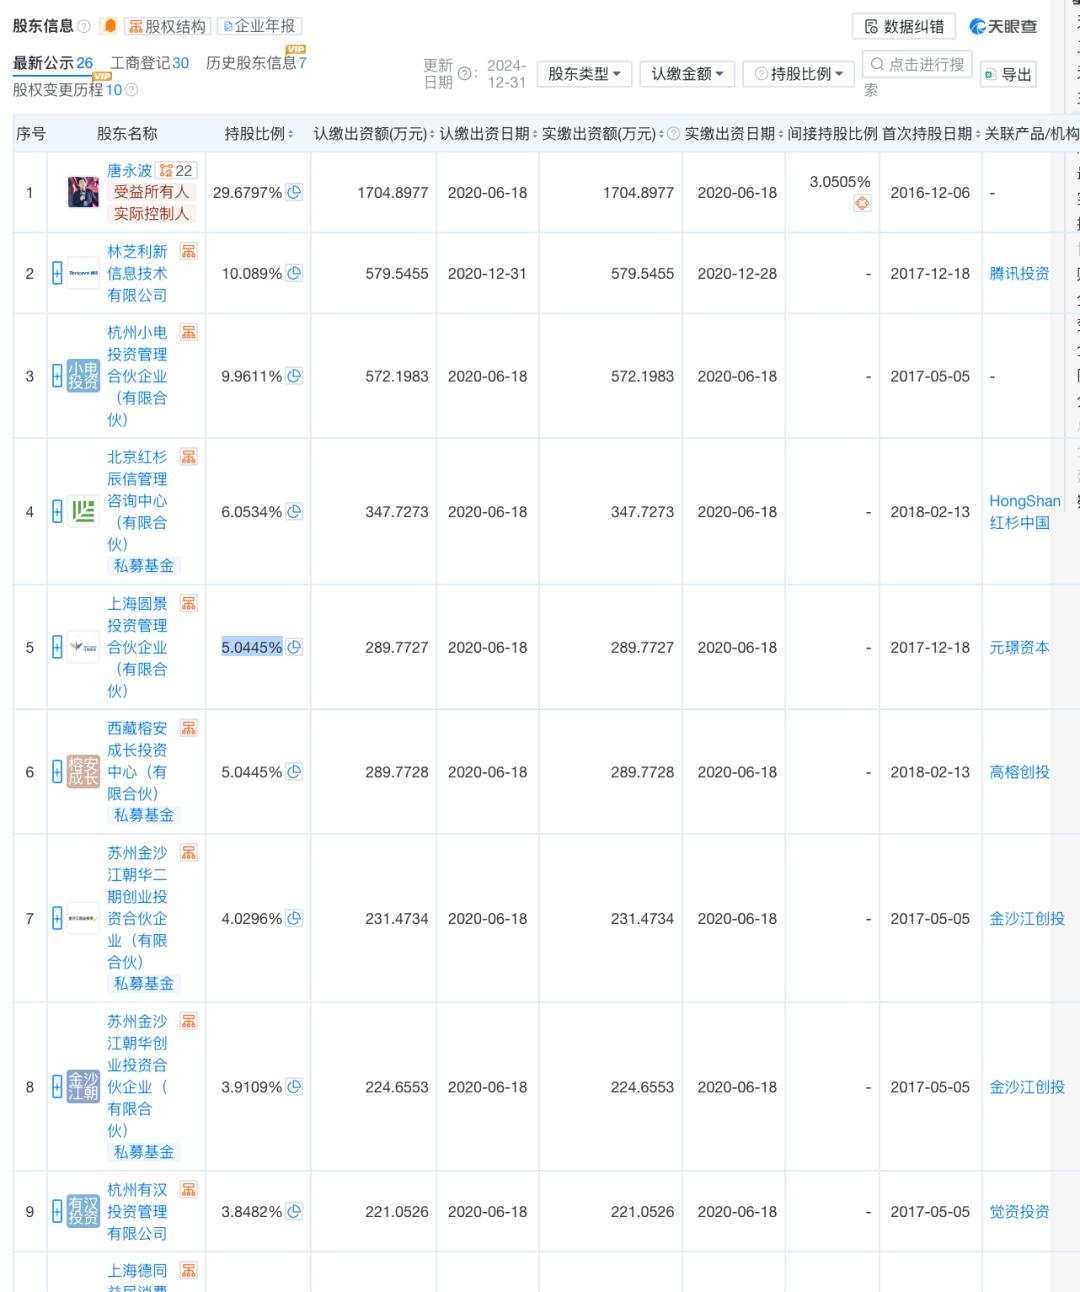Open the 持股比例 dropdown filter
This screenshot has width=1080, height=1292.
point(798,74)
